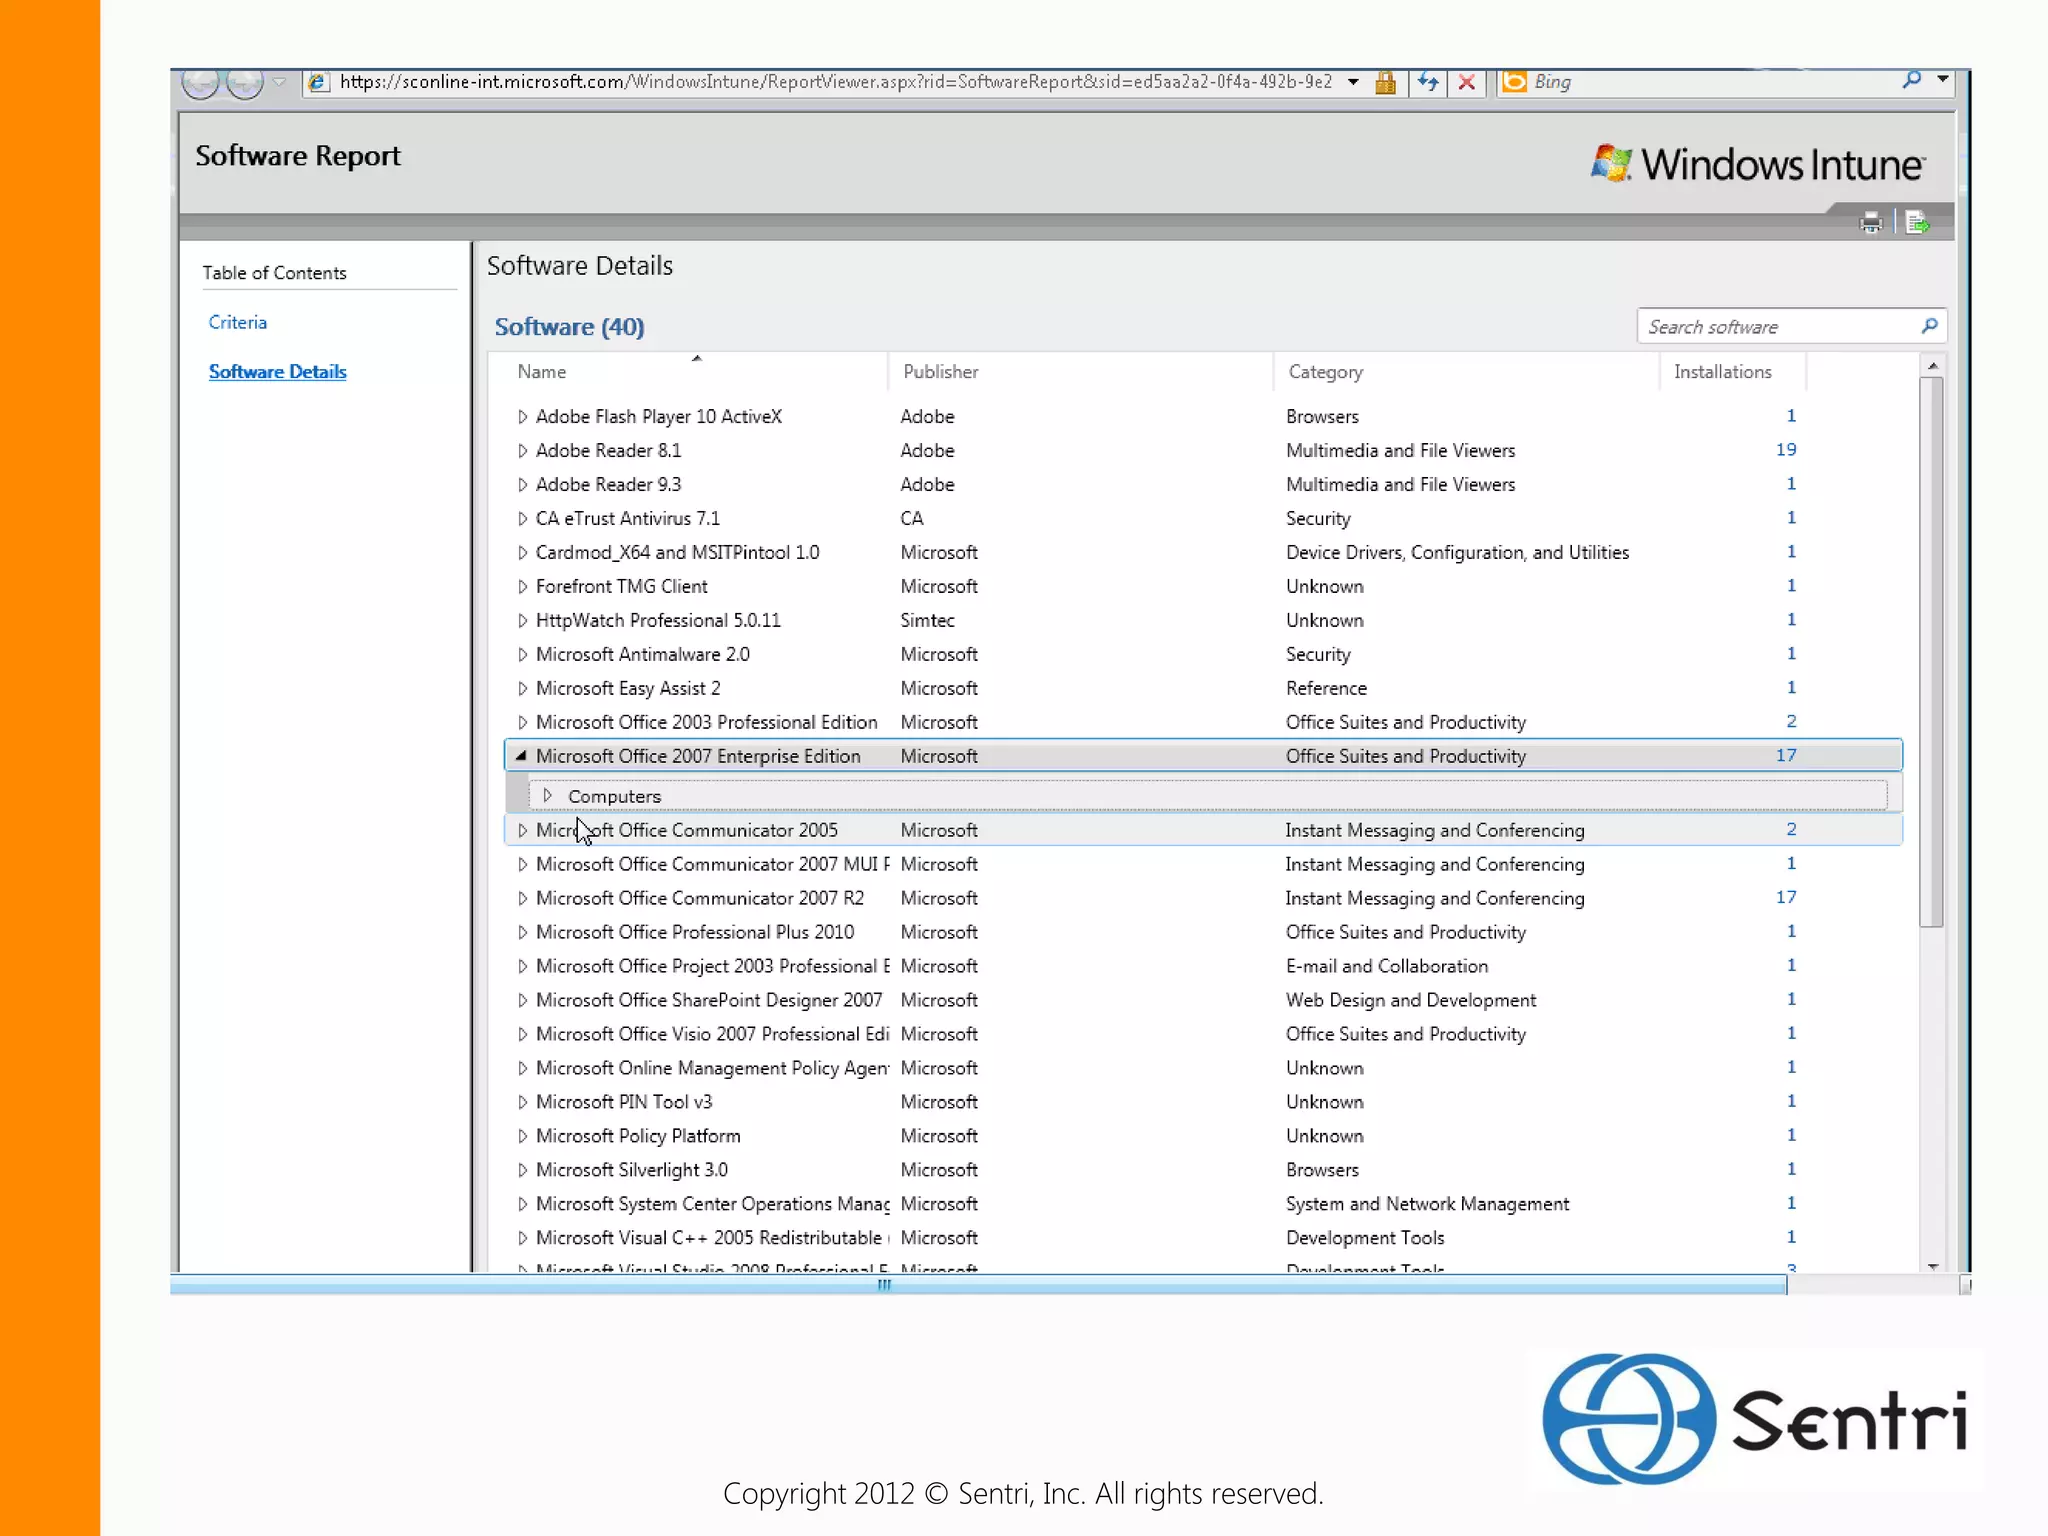This screenshot has width=2048, height=1536.
Task: Click the export report icon
Action: click(x=1916, y=223)
